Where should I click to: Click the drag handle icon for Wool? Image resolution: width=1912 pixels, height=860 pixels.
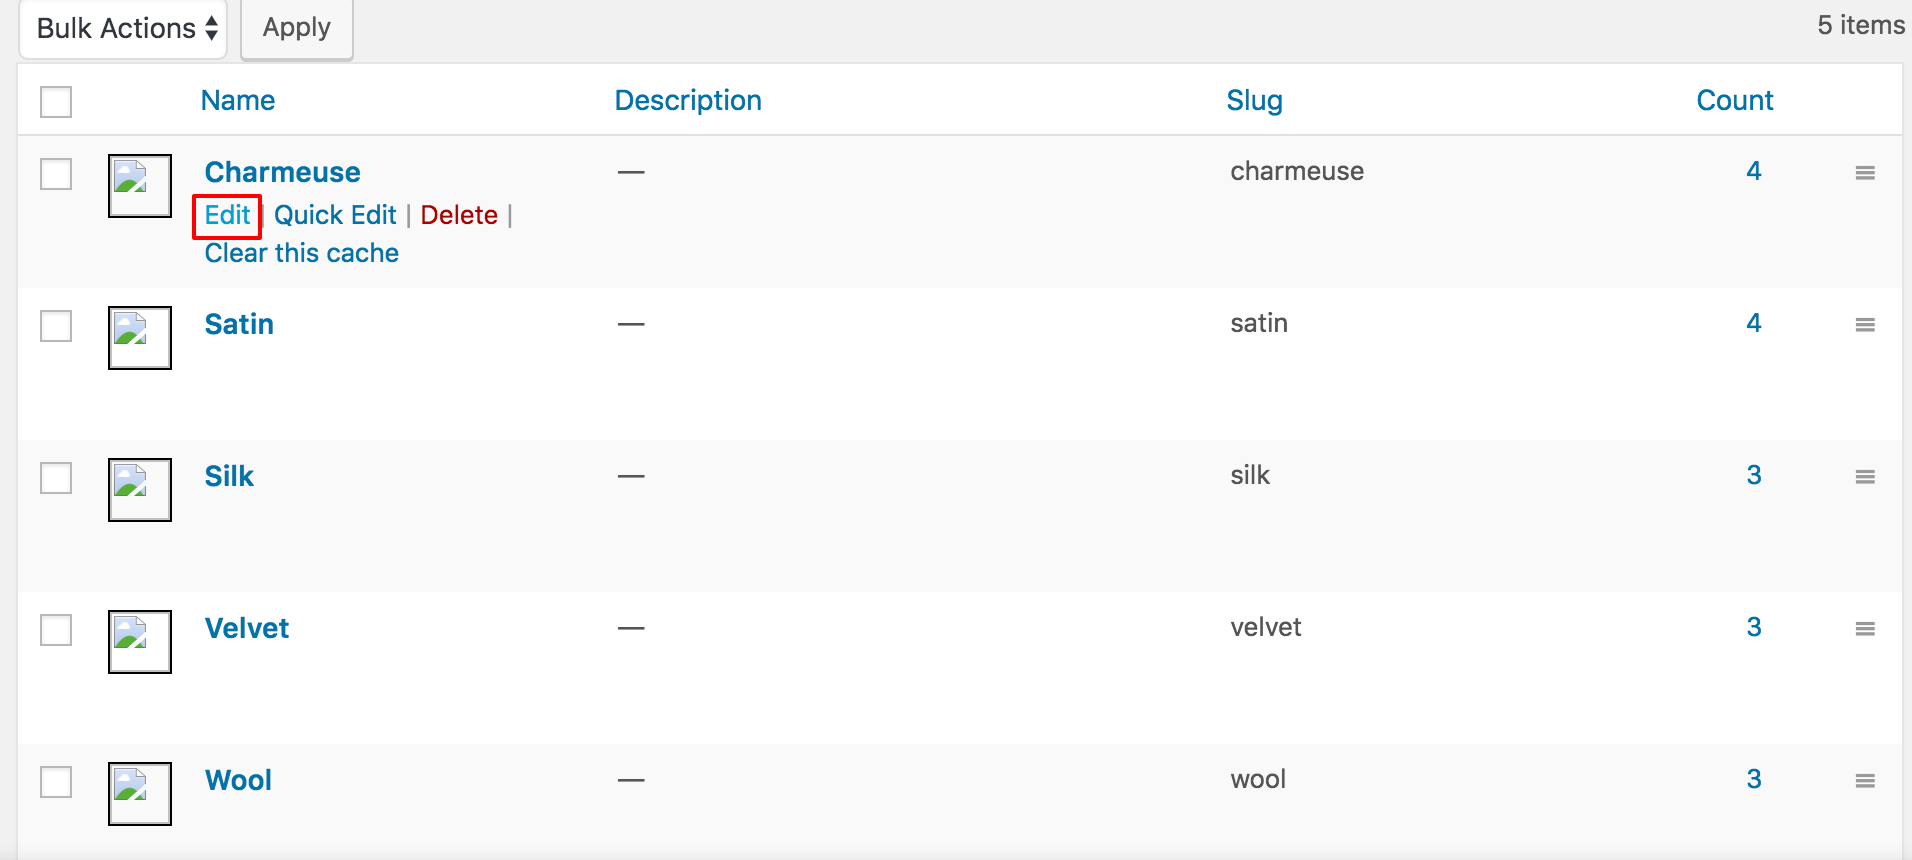point(1864,781)
